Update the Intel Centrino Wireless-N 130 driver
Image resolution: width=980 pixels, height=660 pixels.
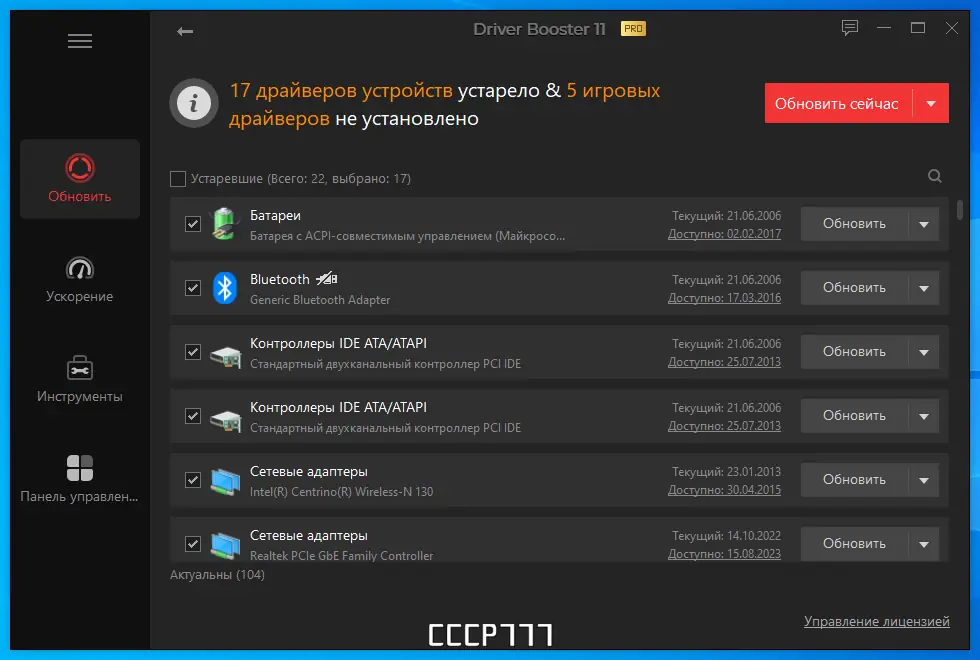[854, 479]
